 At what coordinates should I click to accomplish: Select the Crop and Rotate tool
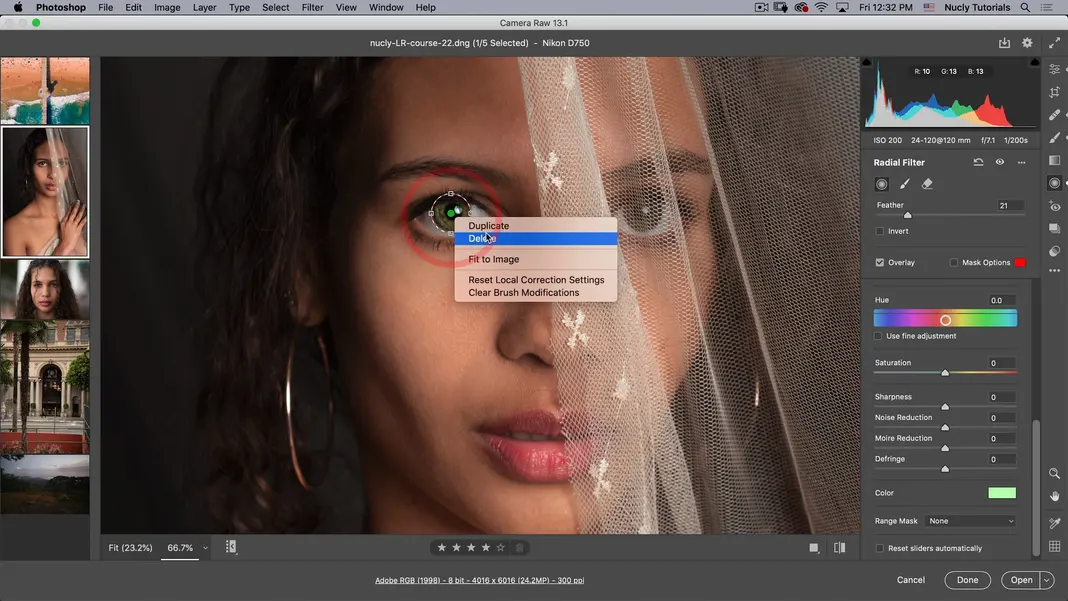tap(1054, 92)
